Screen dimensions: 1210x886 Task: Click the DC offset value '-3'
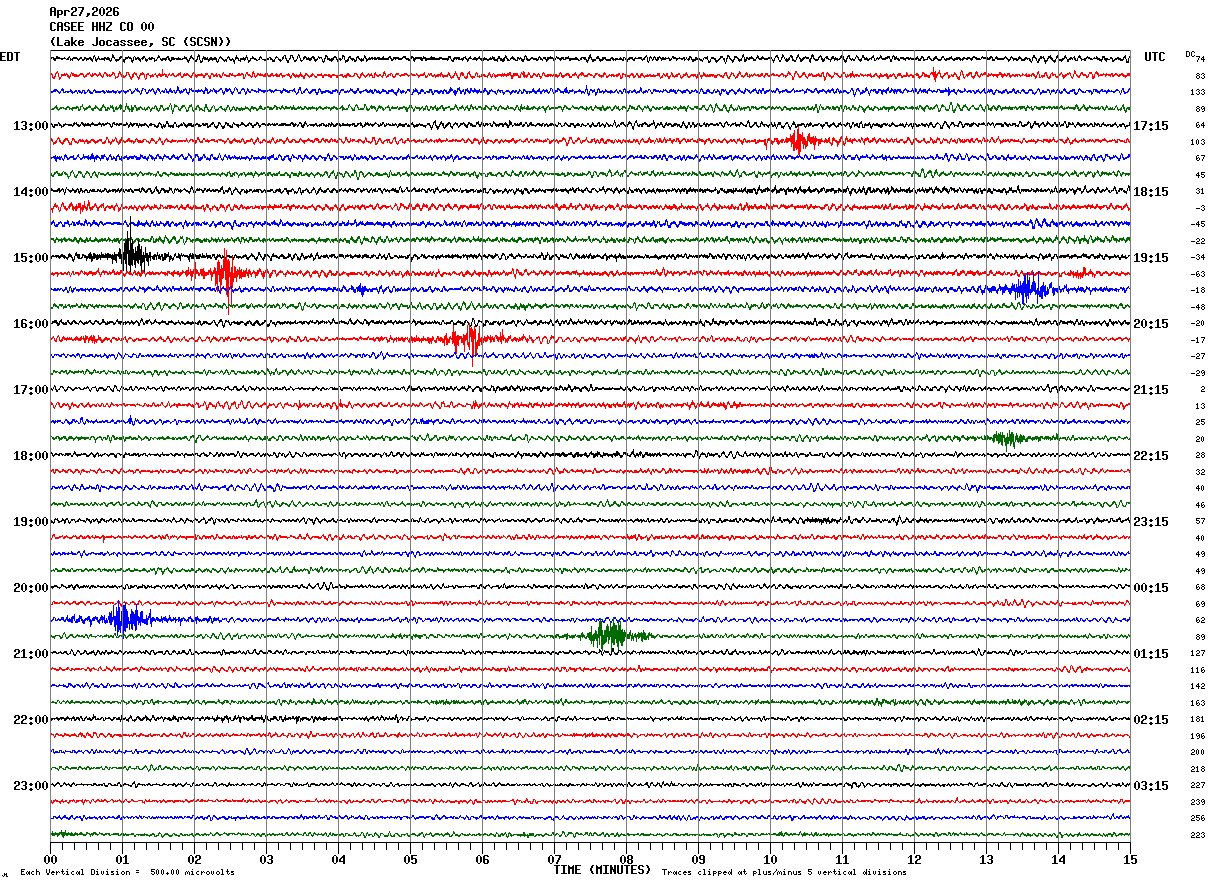(x=1199, y=208)
